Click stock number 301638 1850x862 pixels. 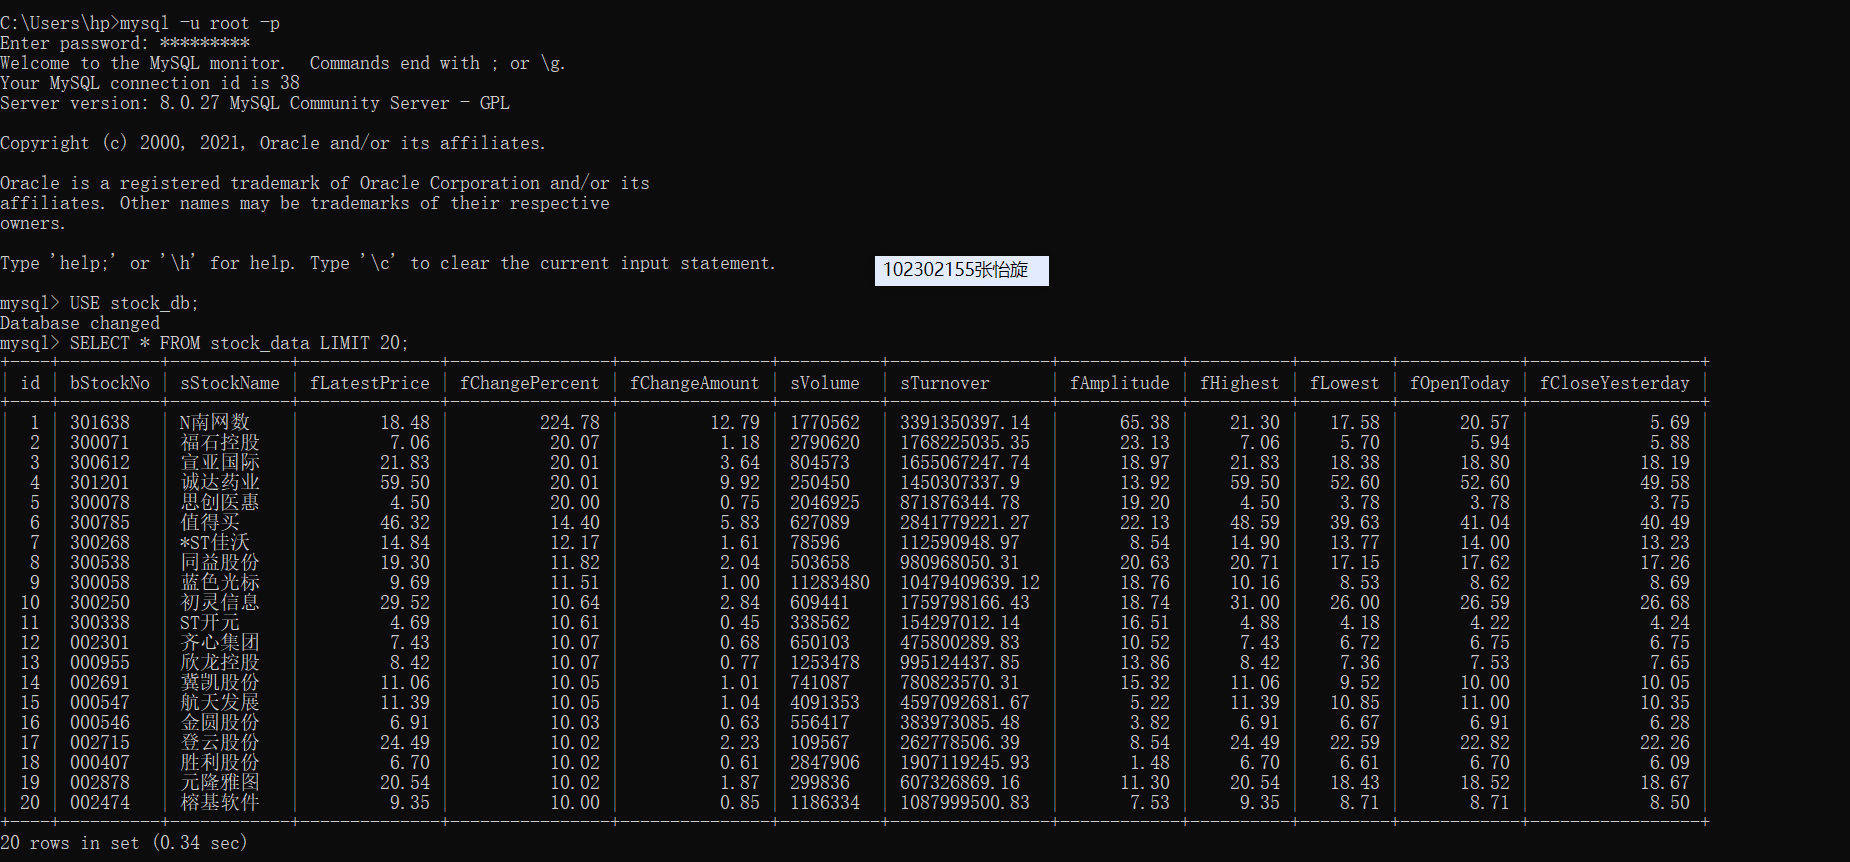coord(100,423)
